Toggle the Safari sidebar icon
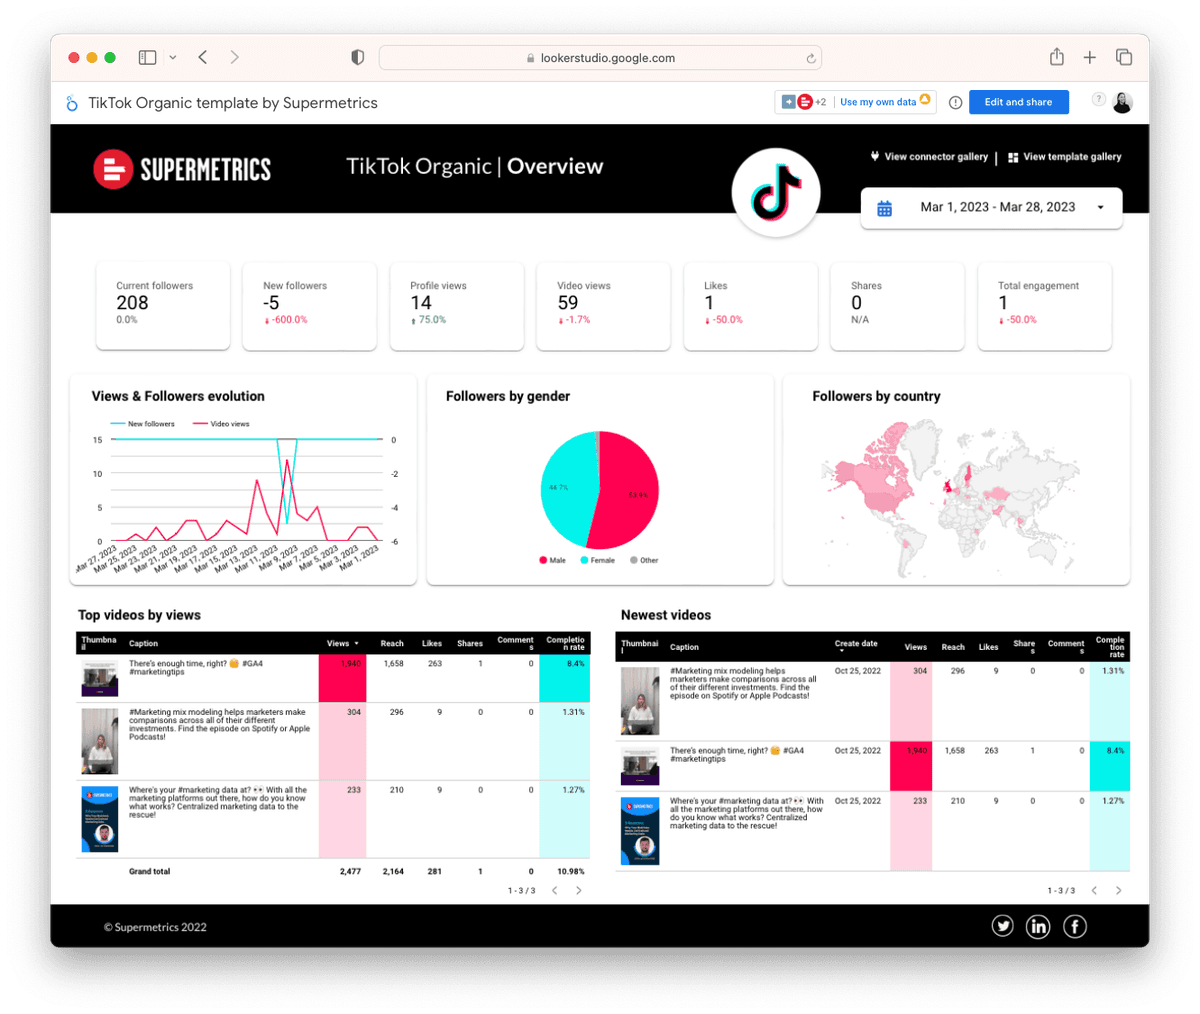This screenshot has height=1014, width=1200. [147, 57]
